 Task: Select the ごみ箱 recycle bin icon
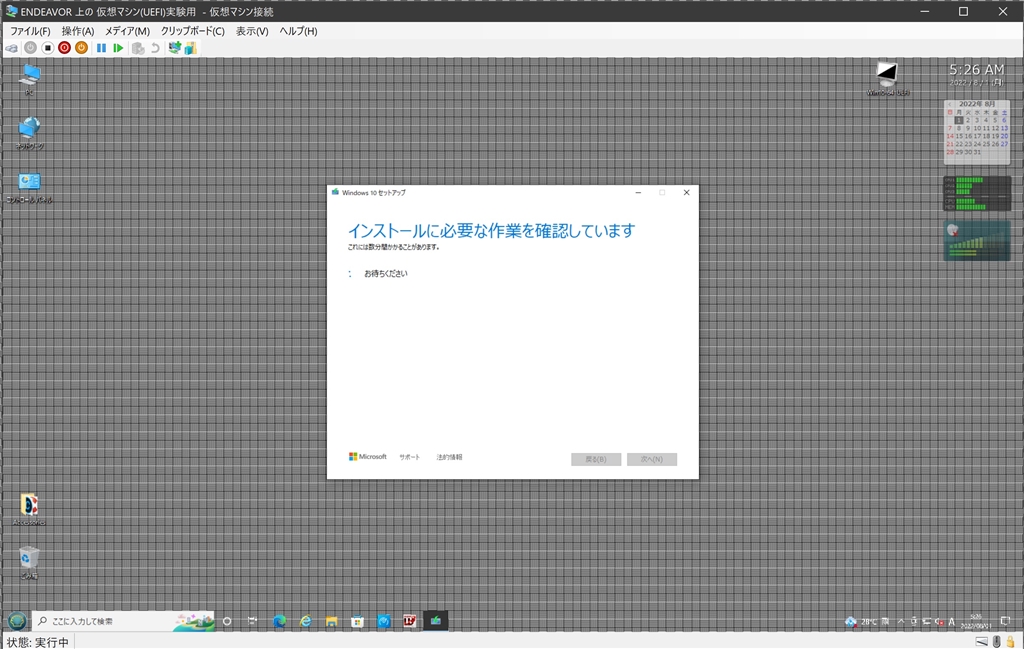pos(29,563)
